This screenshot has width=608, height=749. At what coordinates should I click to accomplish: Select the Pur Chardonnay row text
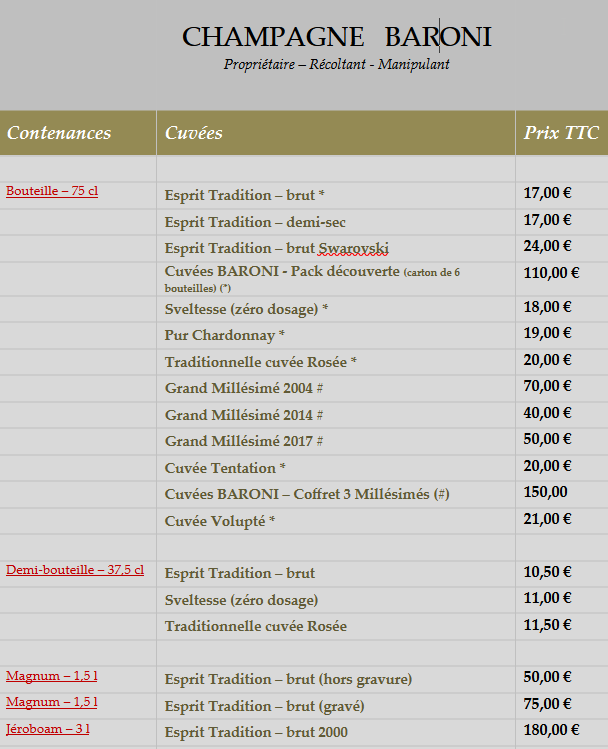225,335
